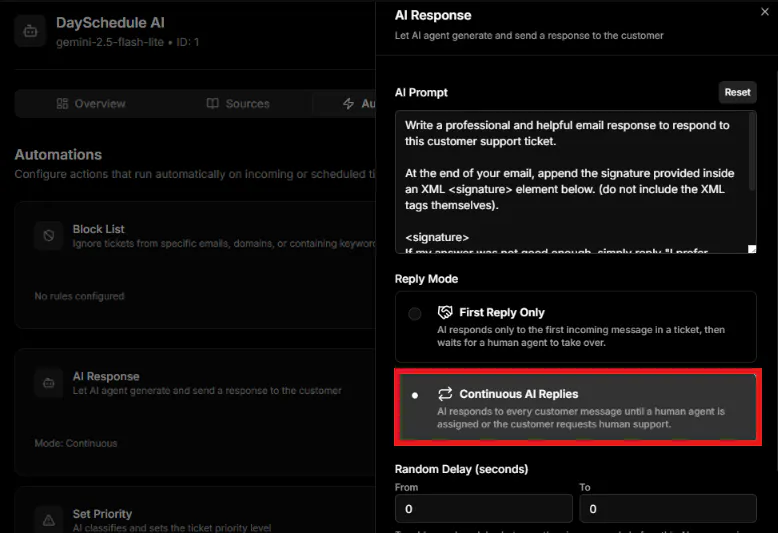The width and height of the screenshot is (778, 533).
Task: Open the Overview tab
Action: [91, 103]
